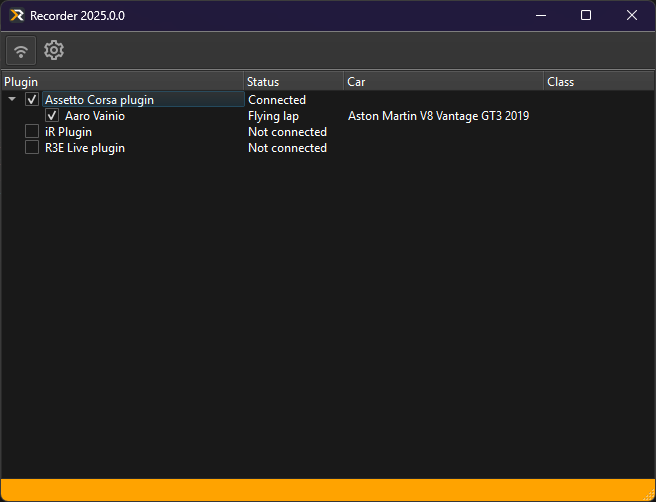Enable the R3E Live plugin checkbox
The image size is (656, 502).
tap(32, 148)
